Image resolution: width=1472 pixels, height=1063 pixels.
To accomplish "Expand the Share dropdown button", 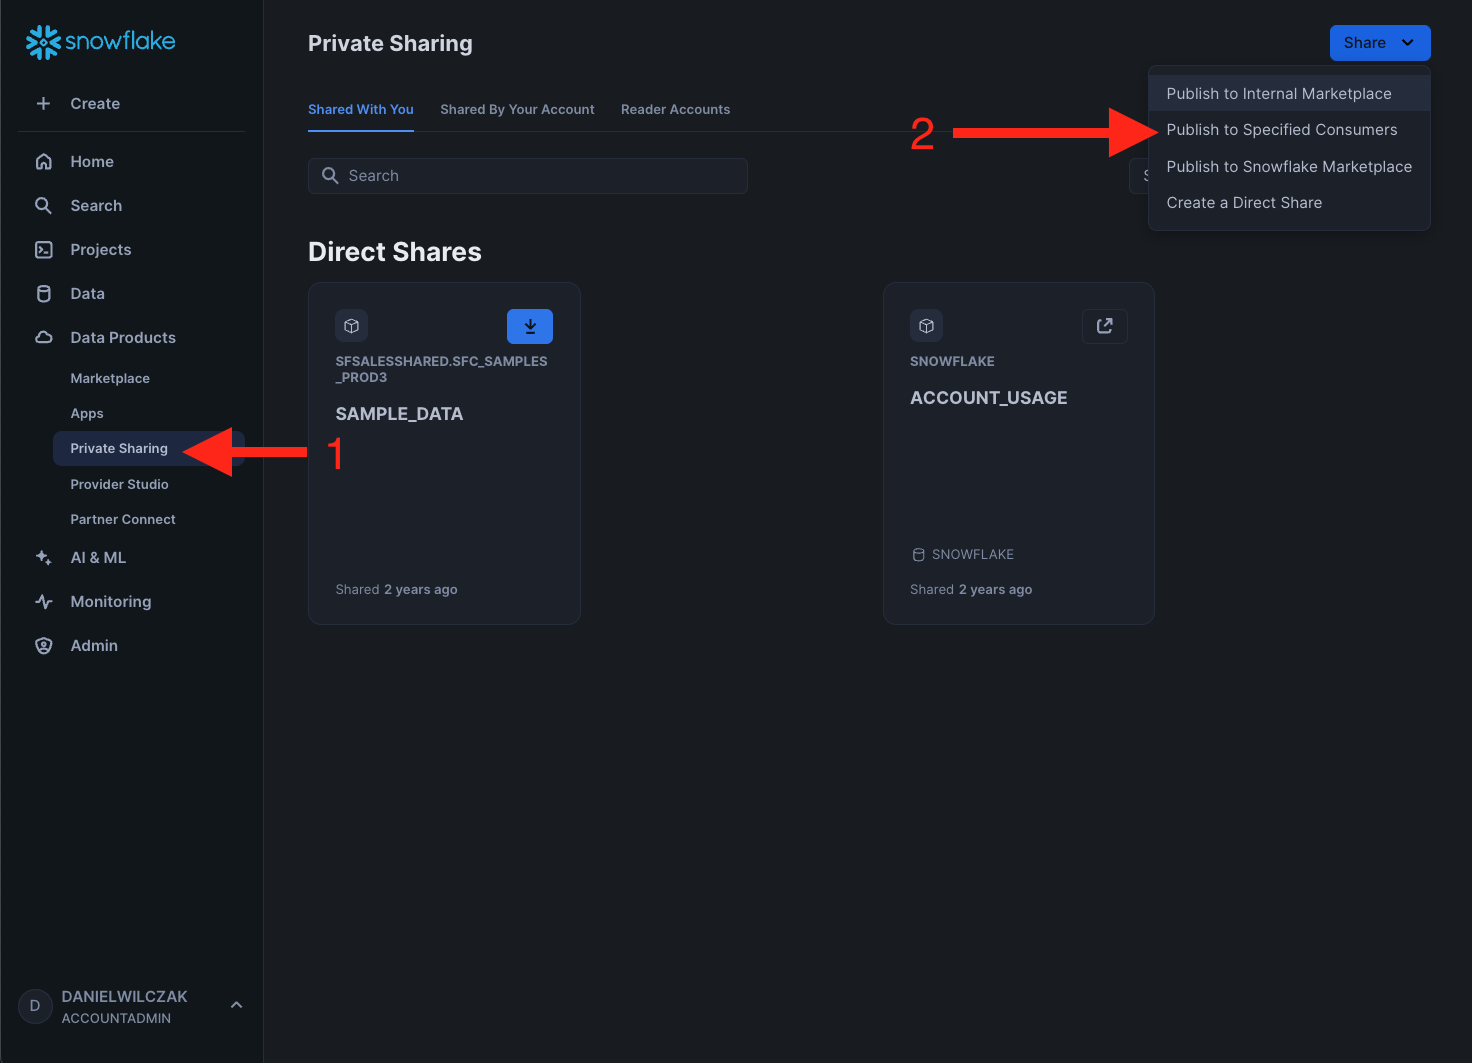I will pos(1379,43).
